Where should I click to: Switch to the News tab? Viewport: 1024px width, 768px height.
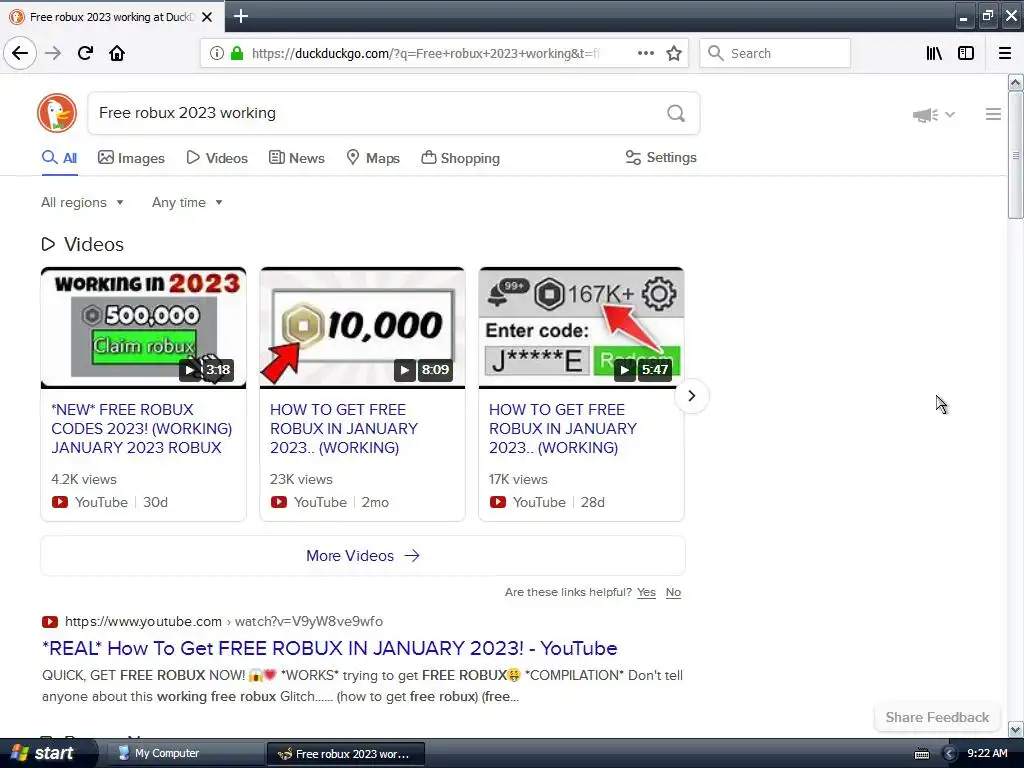[296, 158]
